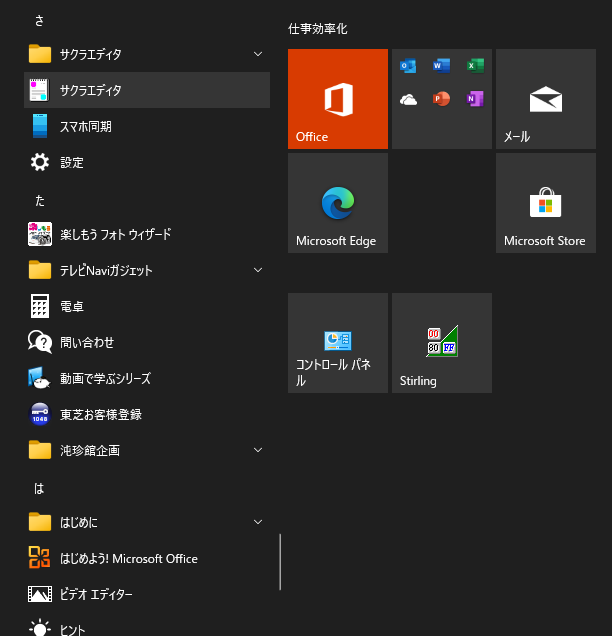Click the 楽しもう フォト ウィザード icon
612x636 pixels.
click(40, 234)
